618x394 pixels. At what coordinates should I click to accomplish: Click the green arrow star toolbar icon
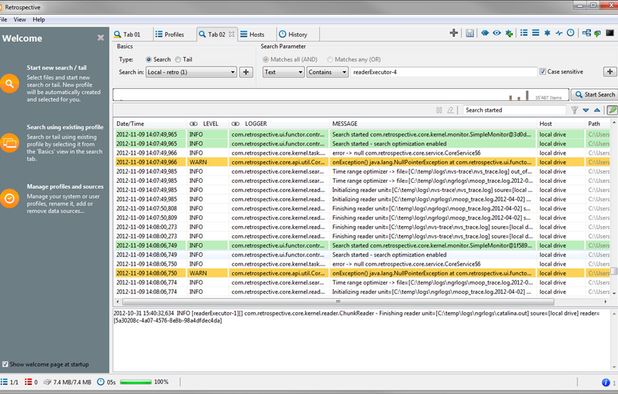coord(509,33)
